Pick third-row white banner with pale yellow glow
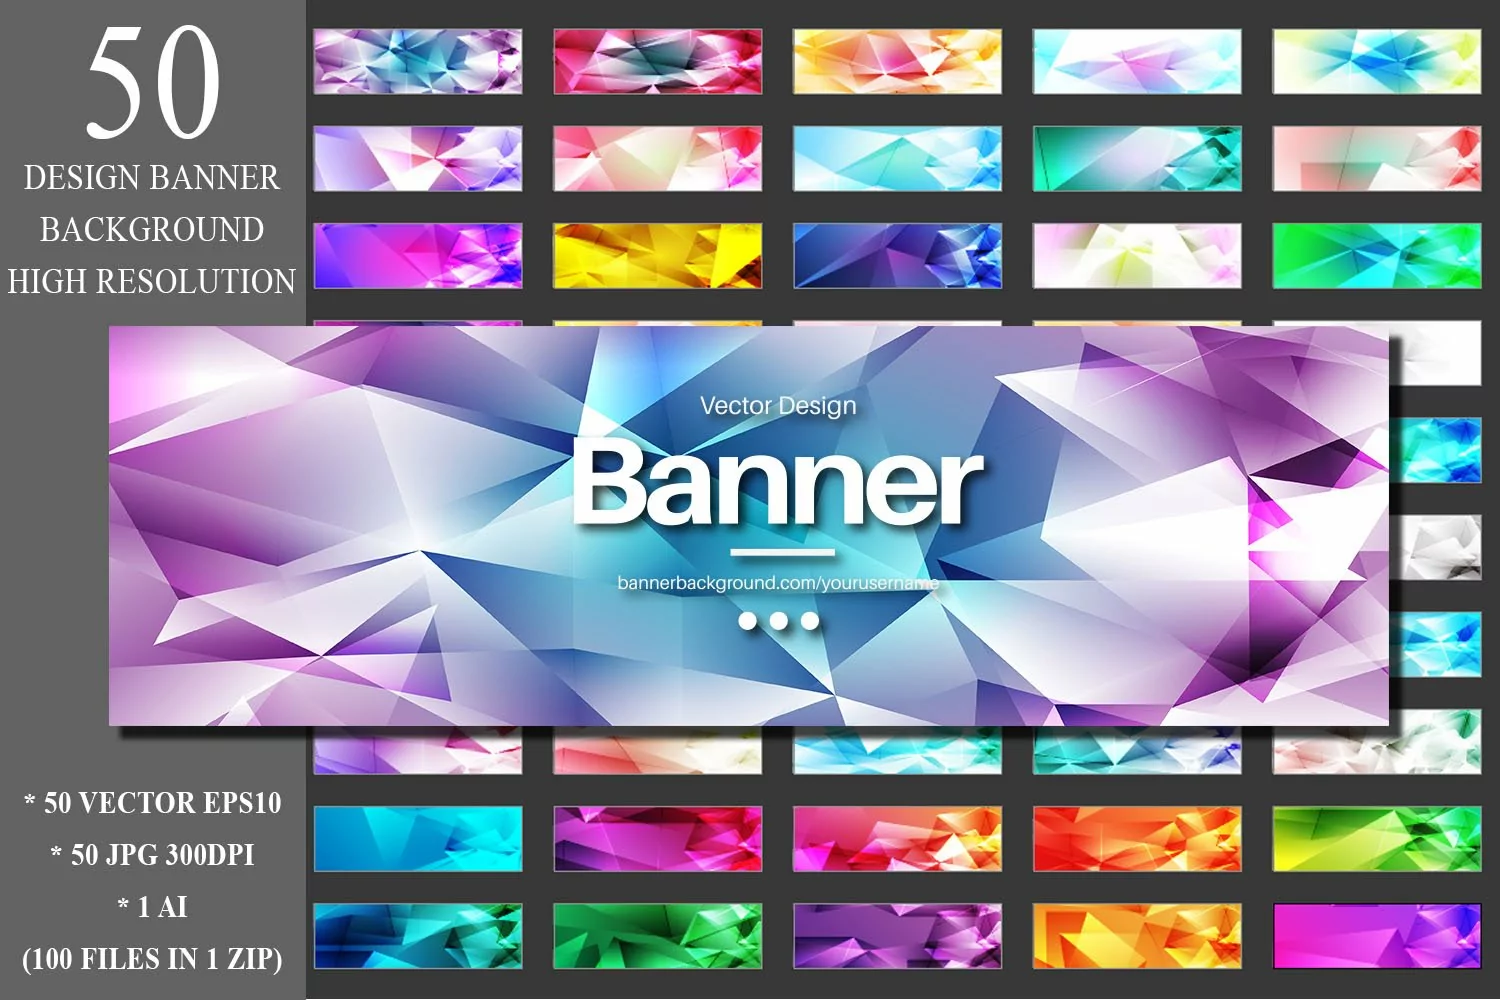 1137,256
